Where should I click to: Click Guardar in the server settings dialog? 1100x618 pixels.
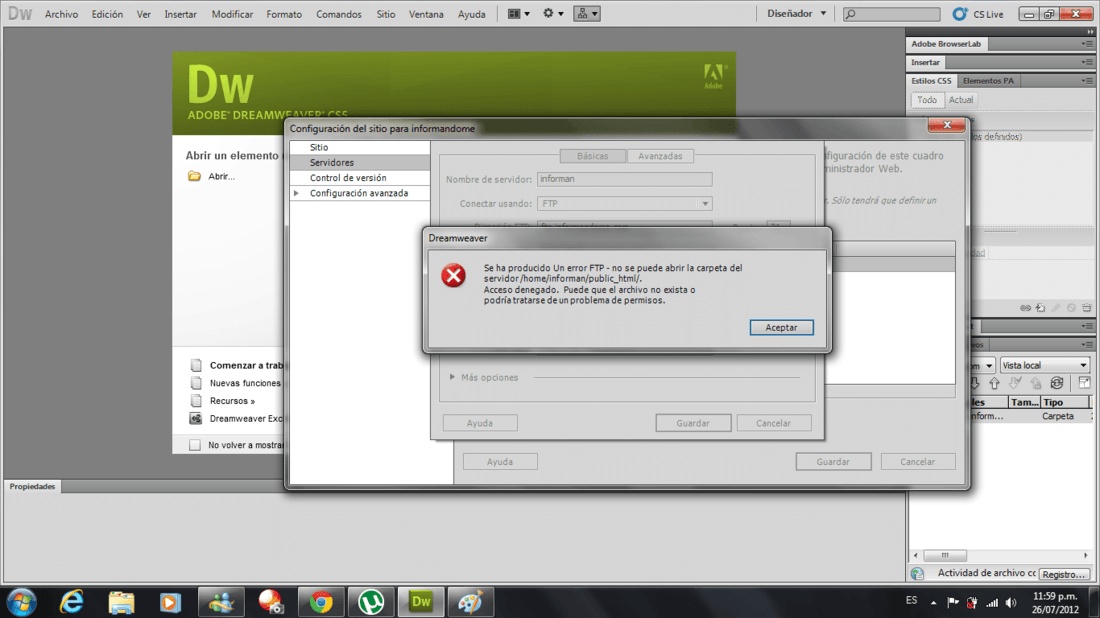pyautogui.click(x=693, y=423)
